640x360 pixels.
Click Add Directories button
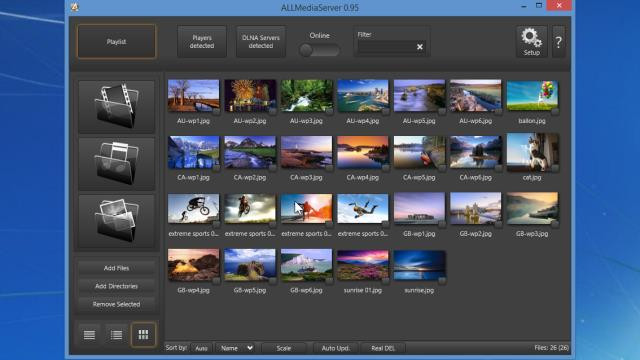(116, 286)
